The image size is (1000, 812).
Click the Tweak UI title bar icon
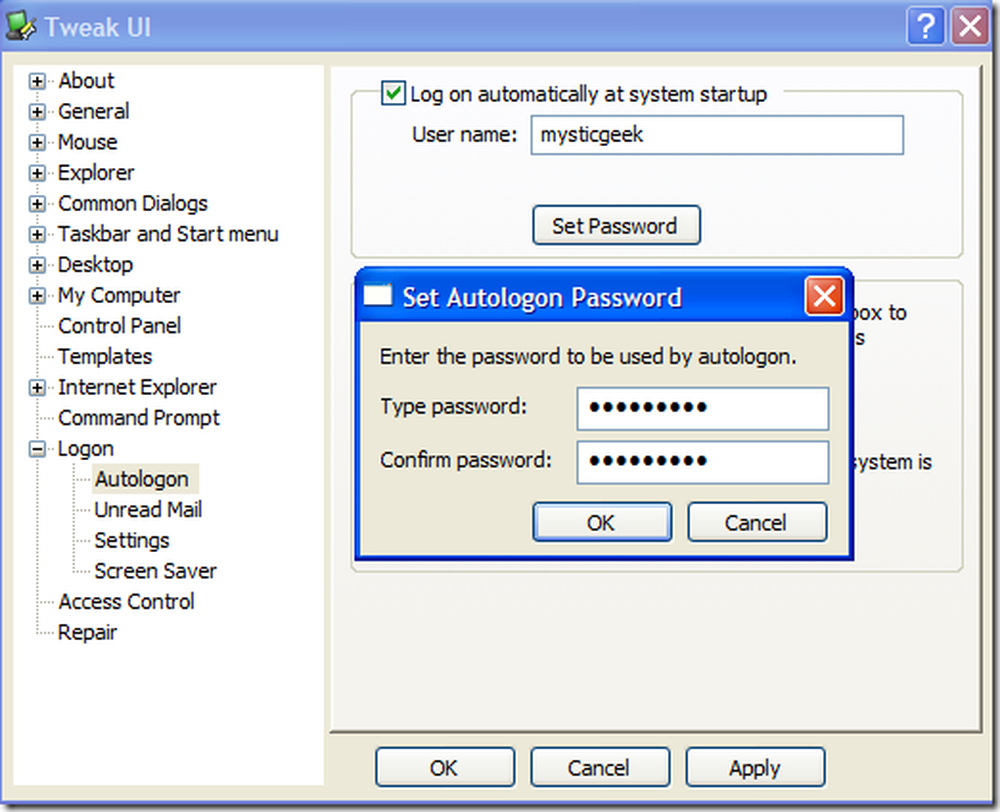coord(20,27)
